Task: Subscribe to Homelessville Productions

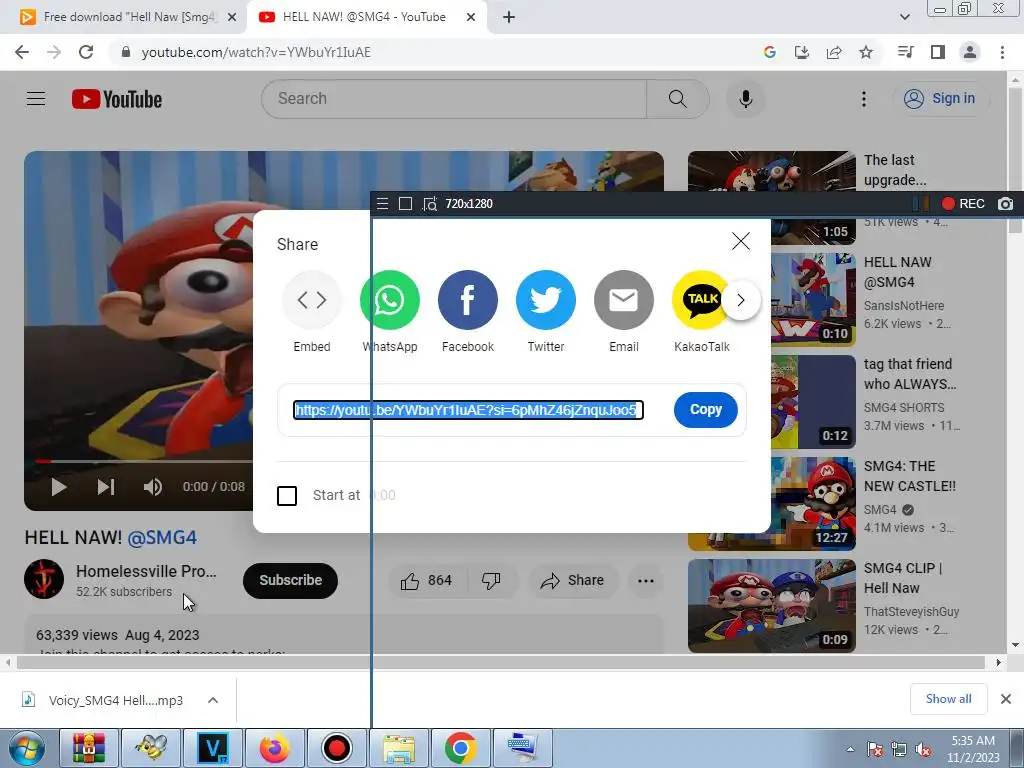Action: [290, 580]
